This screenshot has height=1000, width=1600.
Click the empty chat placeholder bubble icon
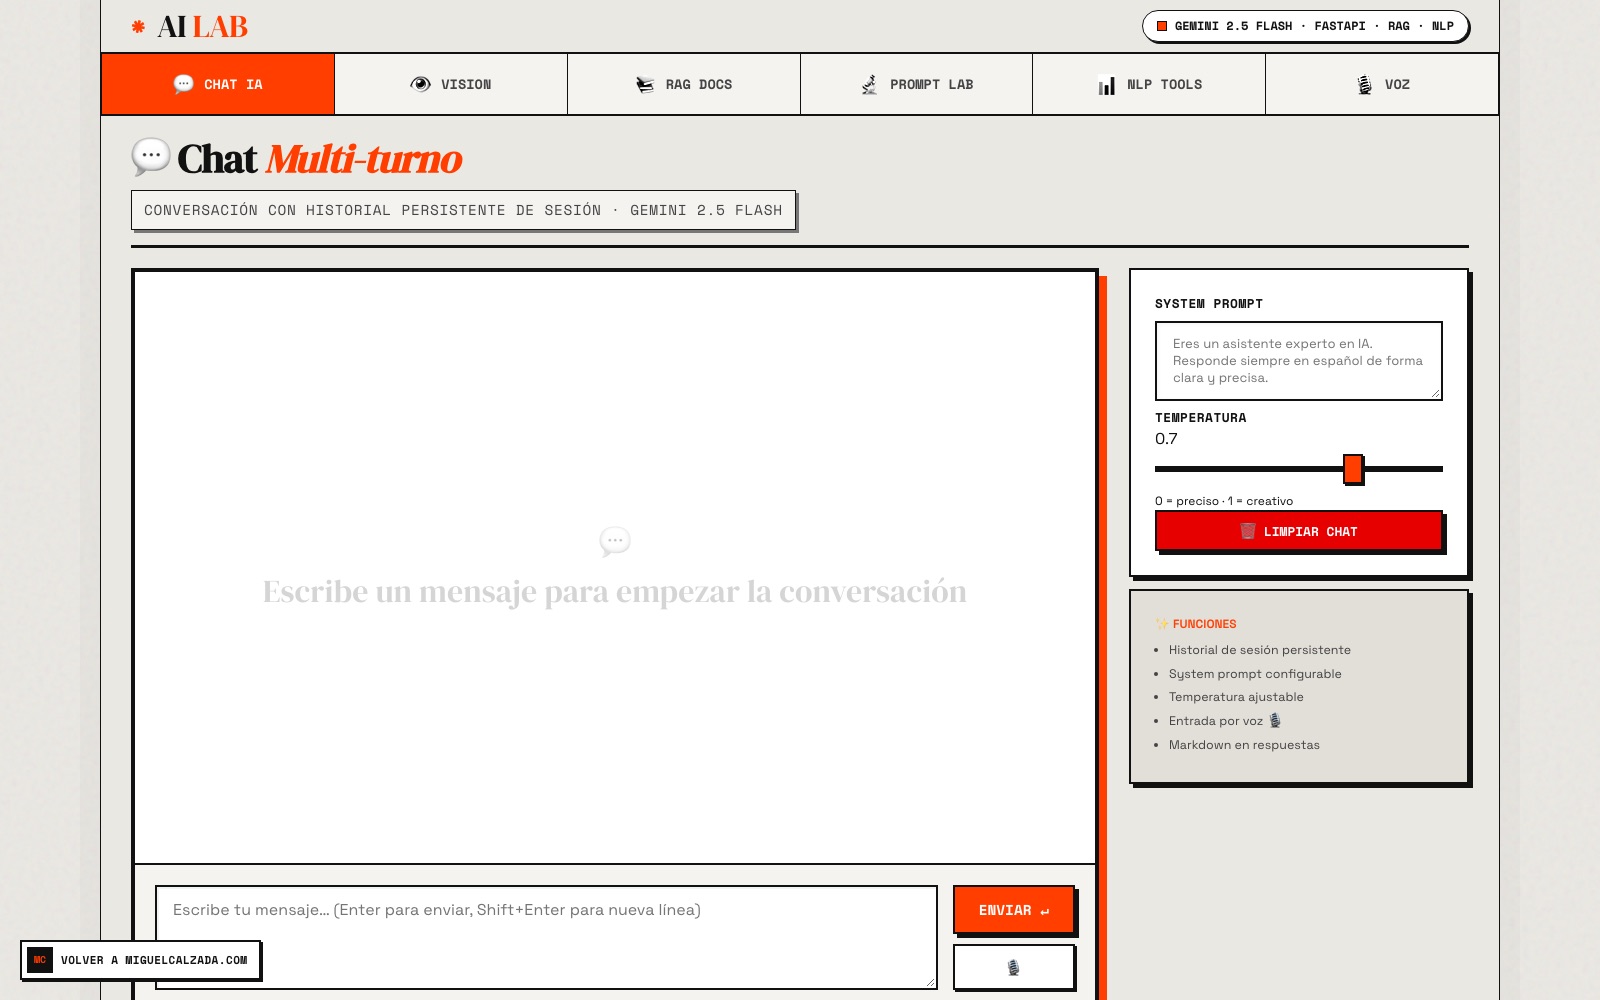pos(615,541)
